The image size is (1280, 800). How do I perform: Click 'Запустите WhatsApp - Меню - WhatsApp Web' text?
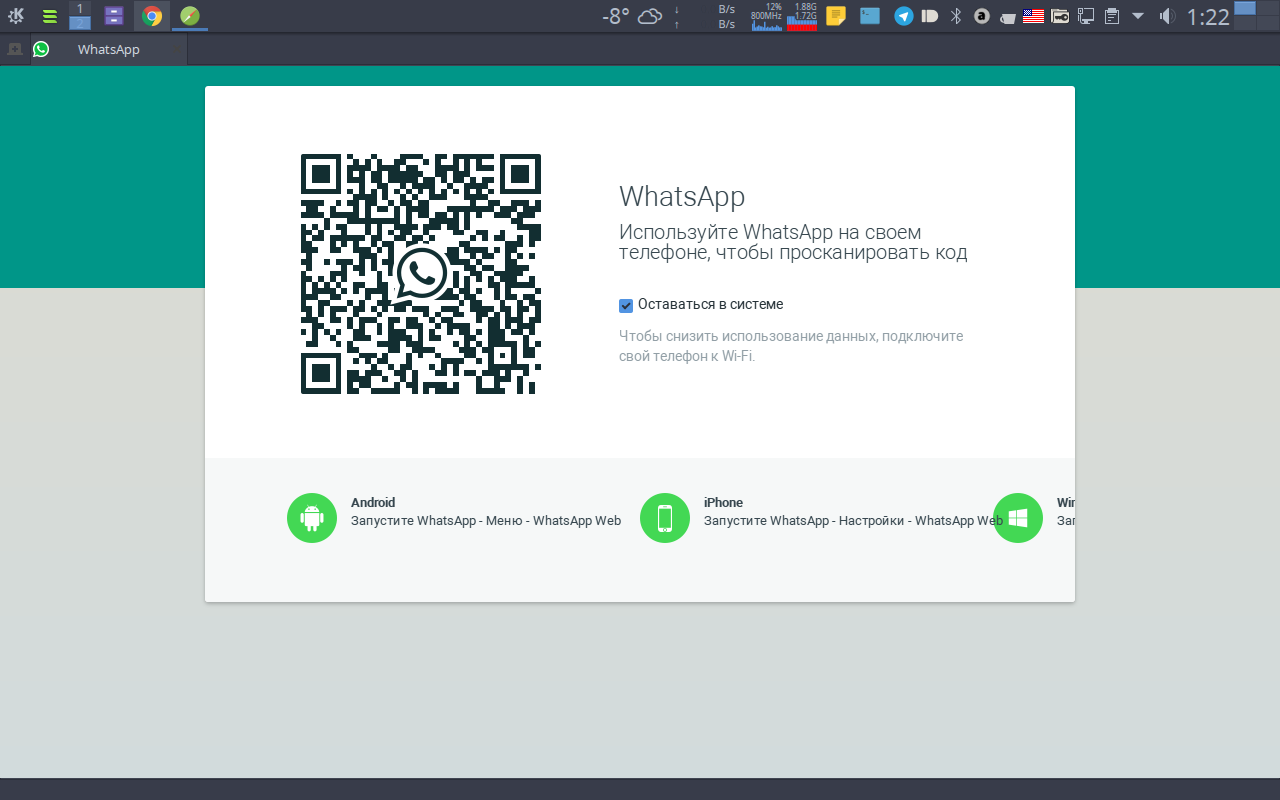[486, 521]
